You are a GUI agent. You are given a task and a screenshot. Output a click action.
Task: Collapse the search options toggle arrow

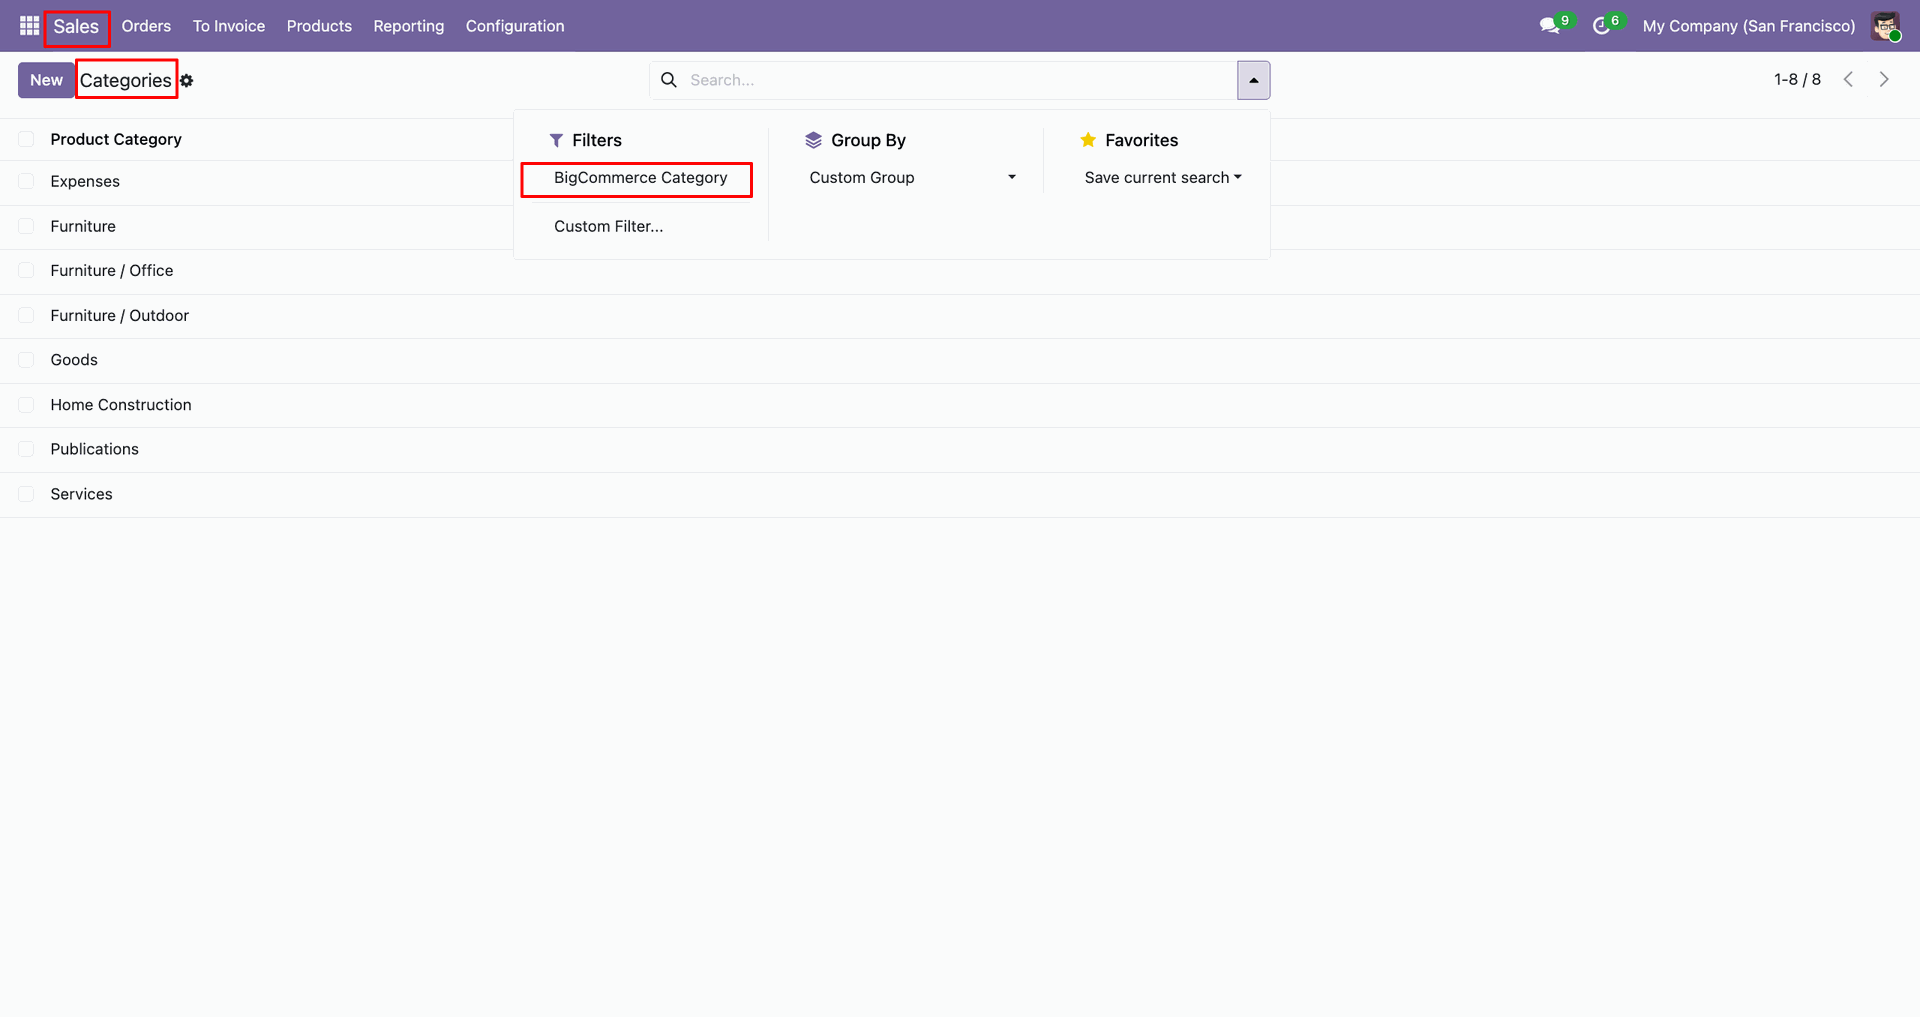[1253, 80]
